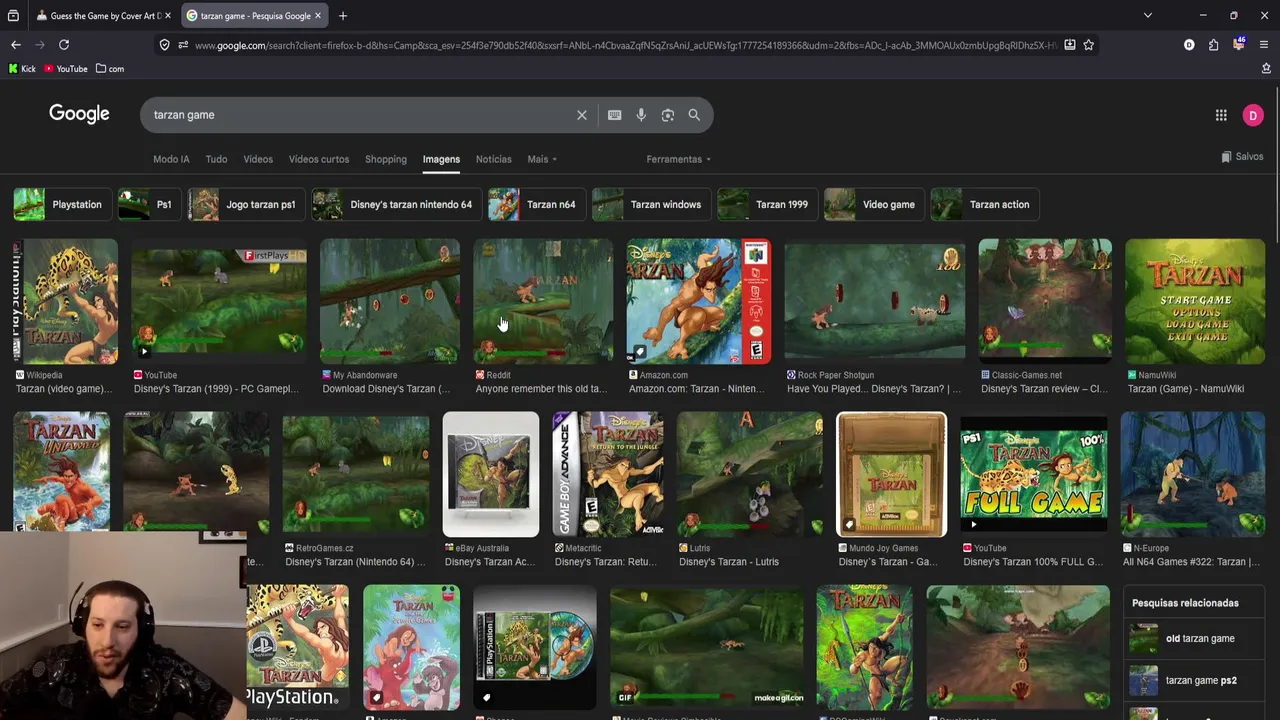Open the NamuWiki Tarzan start menu thumbnail
The image size is (1280, 720).
coord(1195,301)
